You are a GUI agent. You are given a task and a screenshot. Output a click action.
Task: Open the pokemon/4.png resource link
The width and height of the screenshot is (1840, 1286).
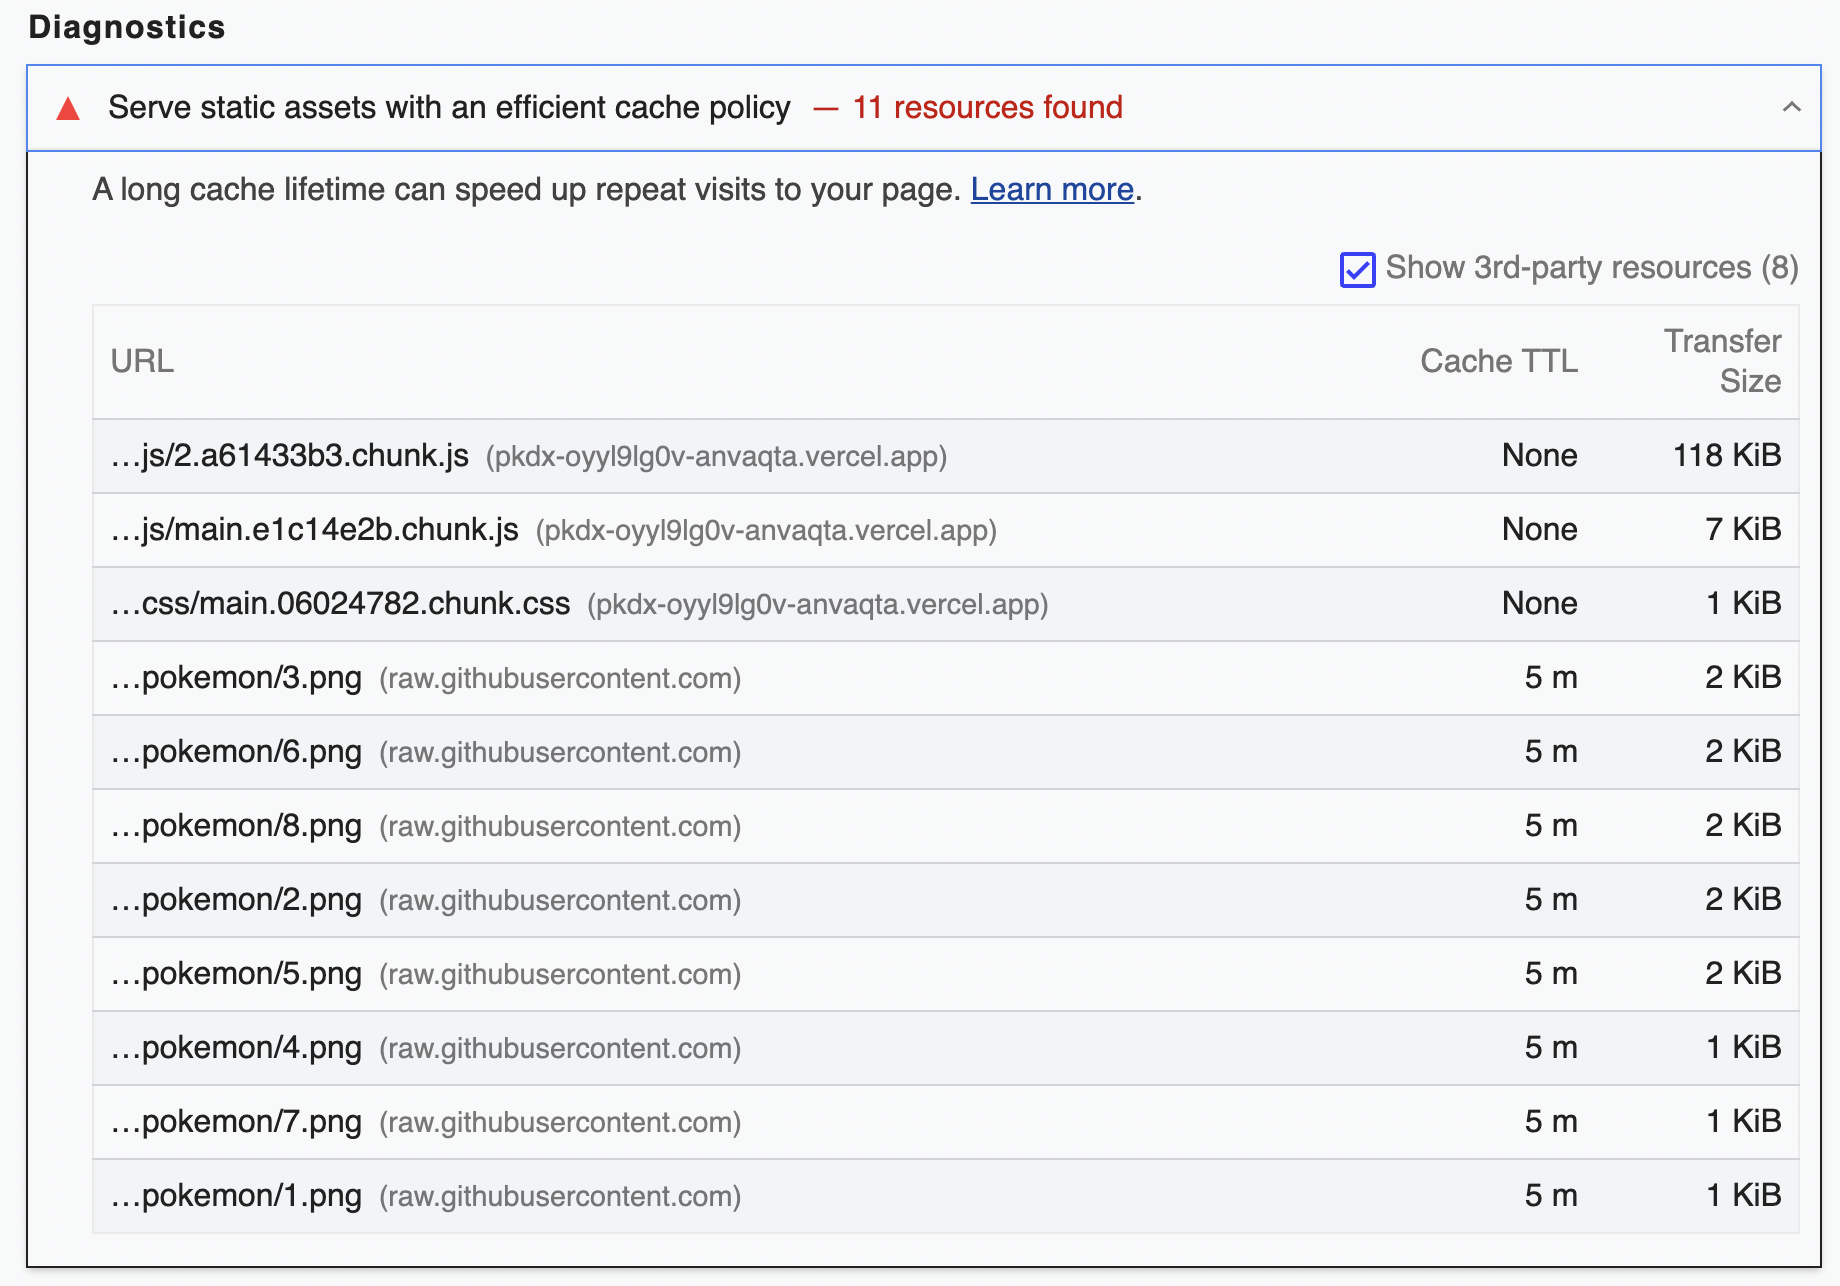pos(237,1048)
